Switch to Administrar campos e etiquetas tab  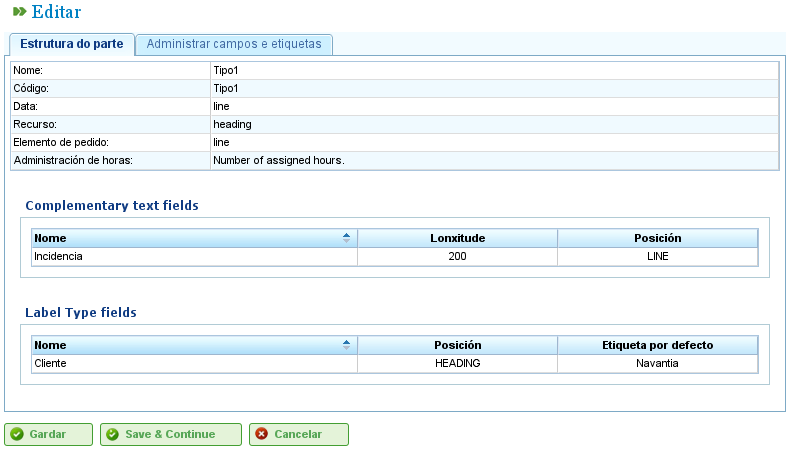click(234, 45)
